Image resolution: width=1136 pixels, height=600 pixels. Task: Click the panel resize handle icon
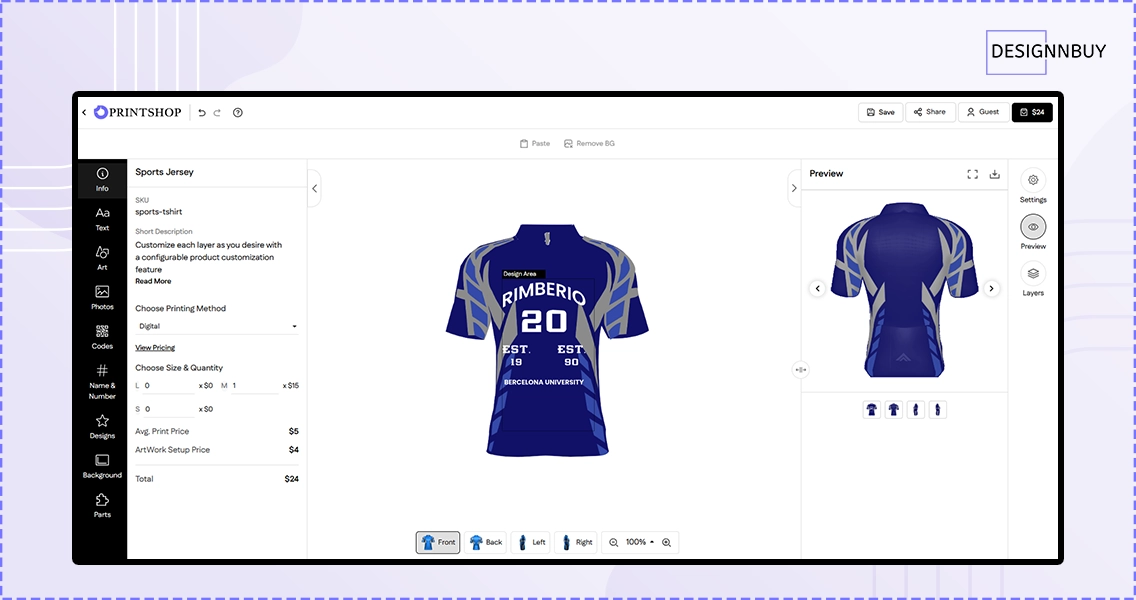(801, 370)
